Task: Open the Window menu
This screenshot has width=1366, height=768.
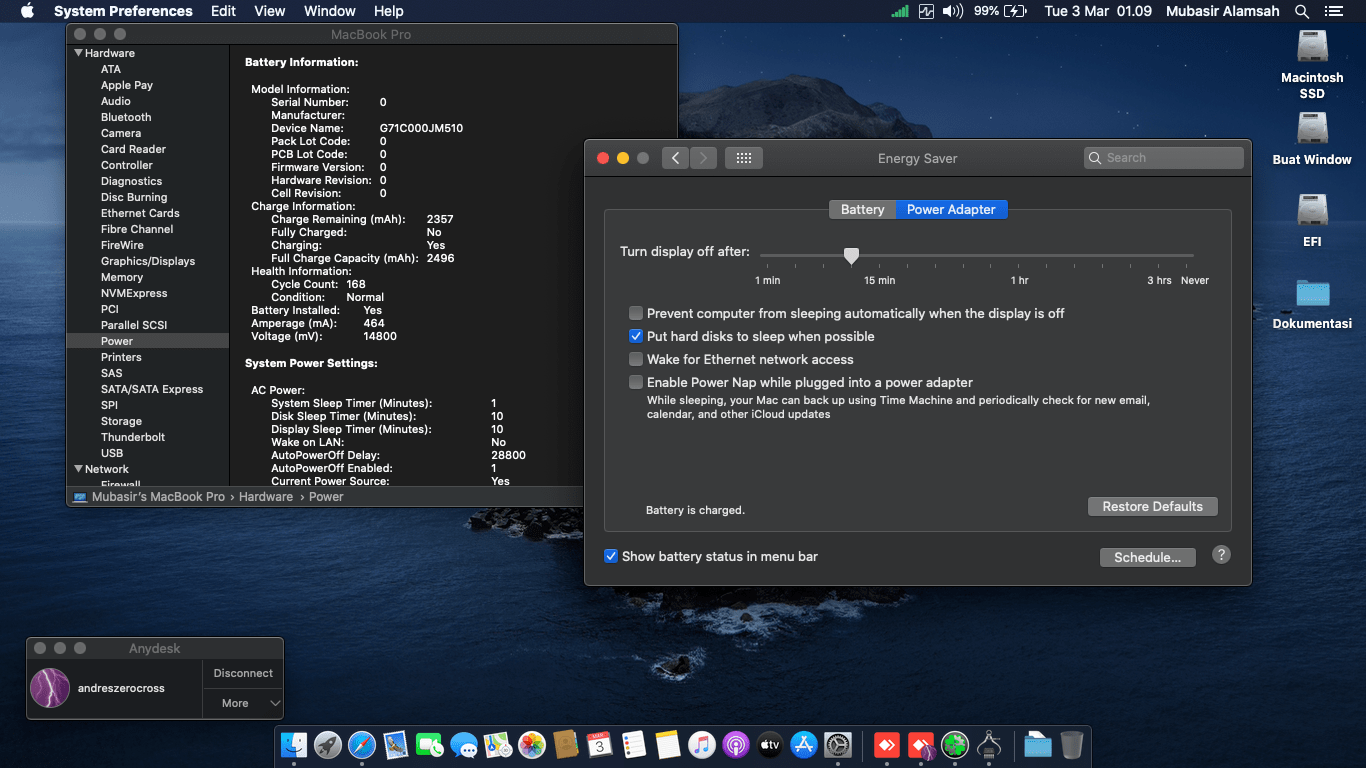Action: 330,11
